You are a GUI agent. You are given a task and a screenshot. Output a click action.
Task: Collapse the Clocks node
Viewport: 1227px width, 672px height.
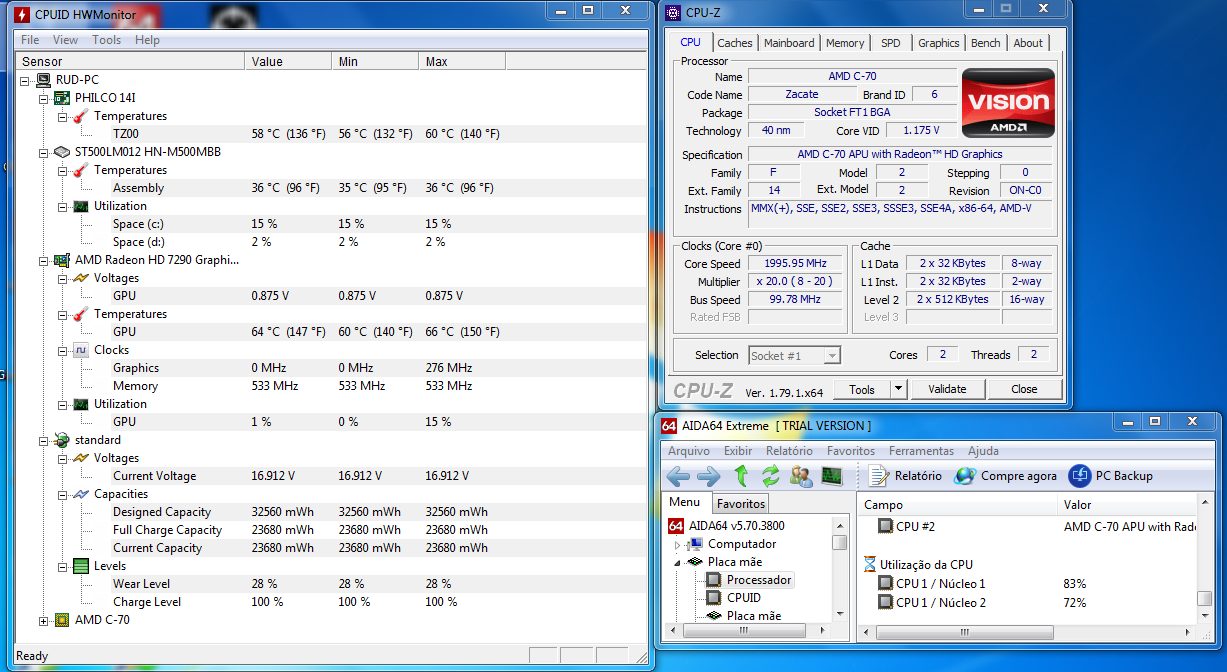tap(62, 350)
